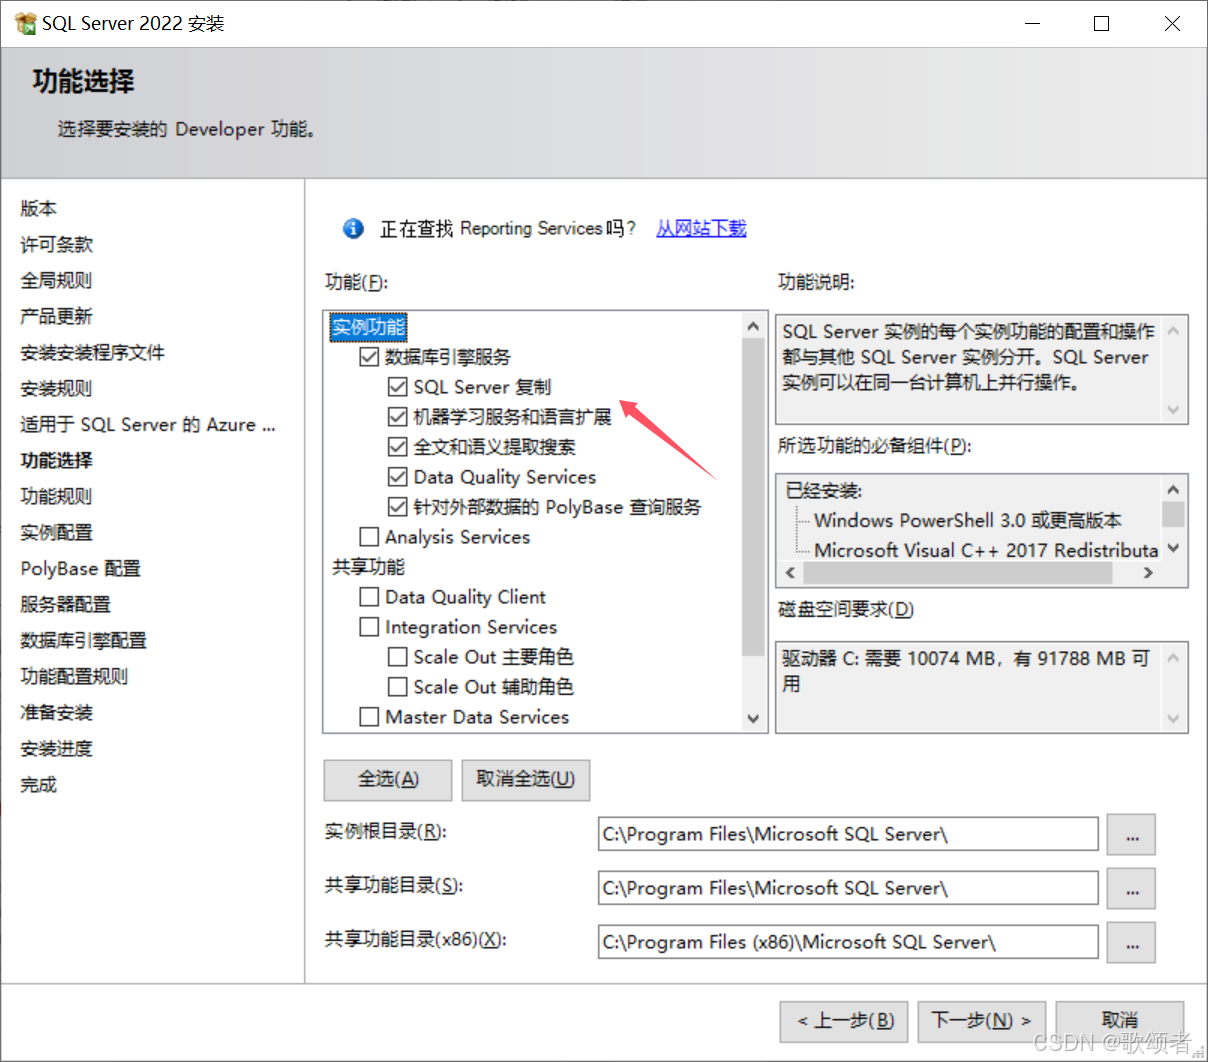Image resolution: width=1208 pixels, height=1062 pixels.
Task: Click prerequisites list scroll-up arrow
Action: pos(1174,490)
